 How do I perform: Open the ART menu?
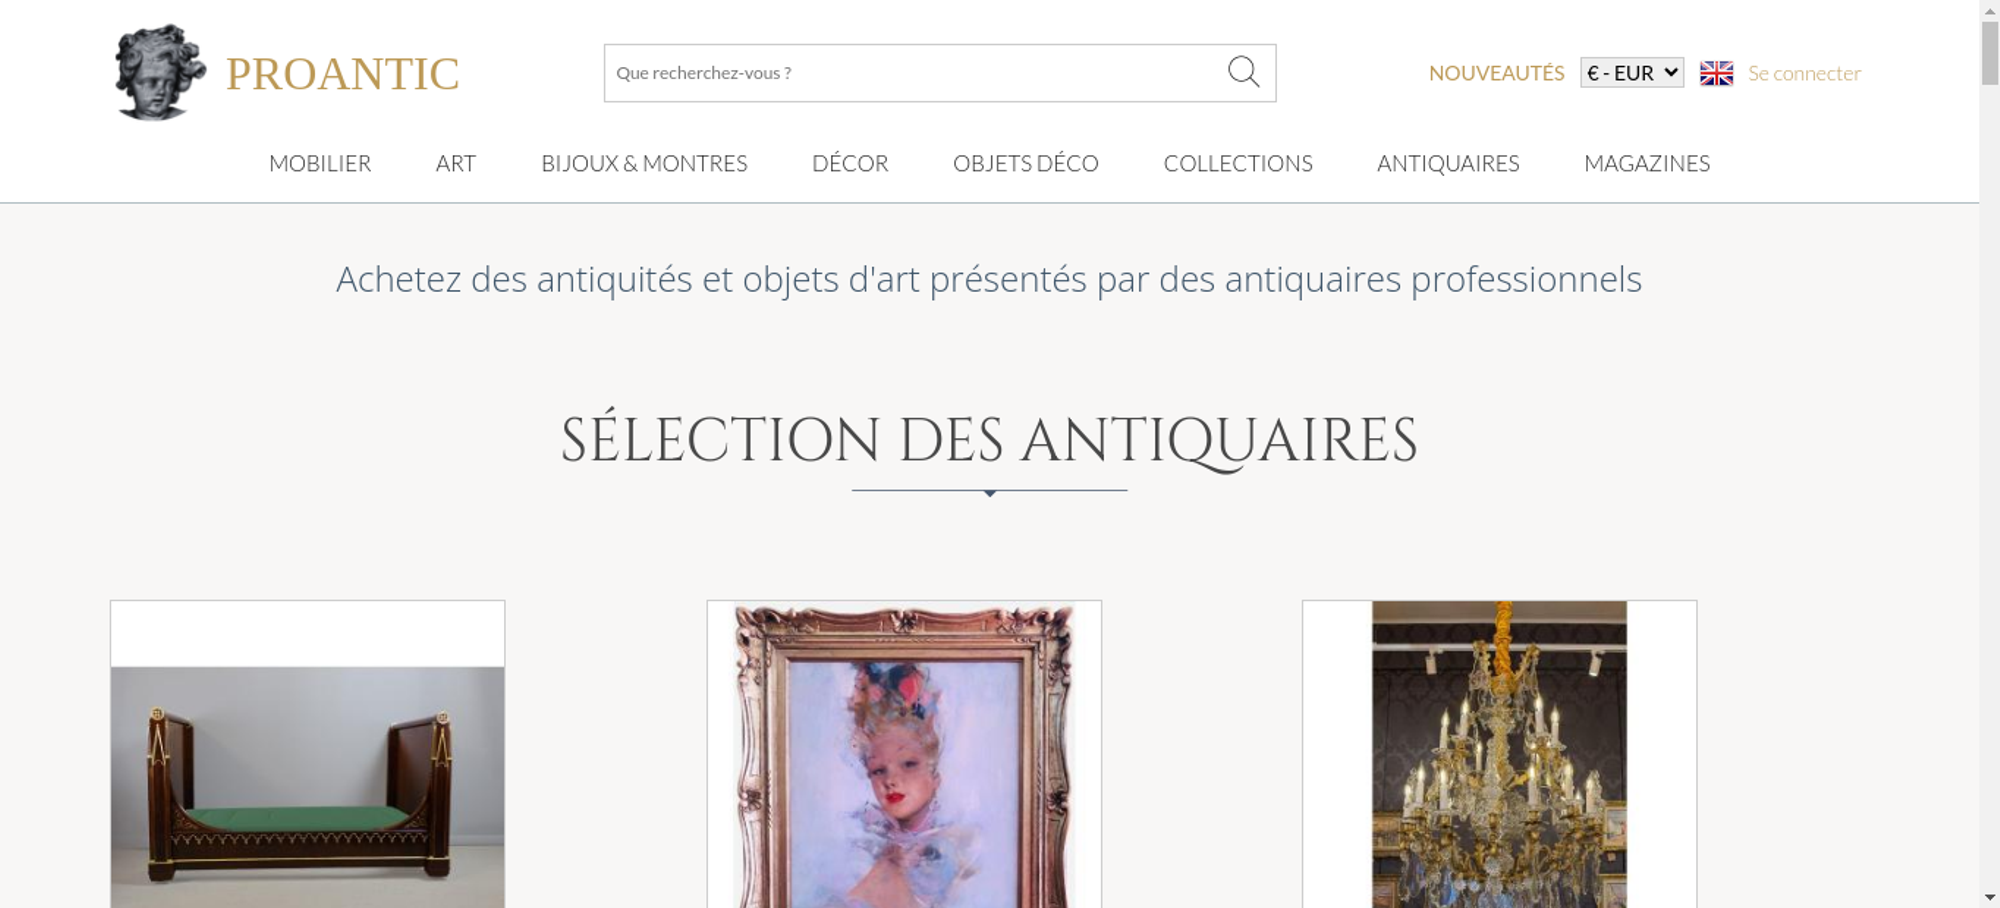tap(456, 163)
